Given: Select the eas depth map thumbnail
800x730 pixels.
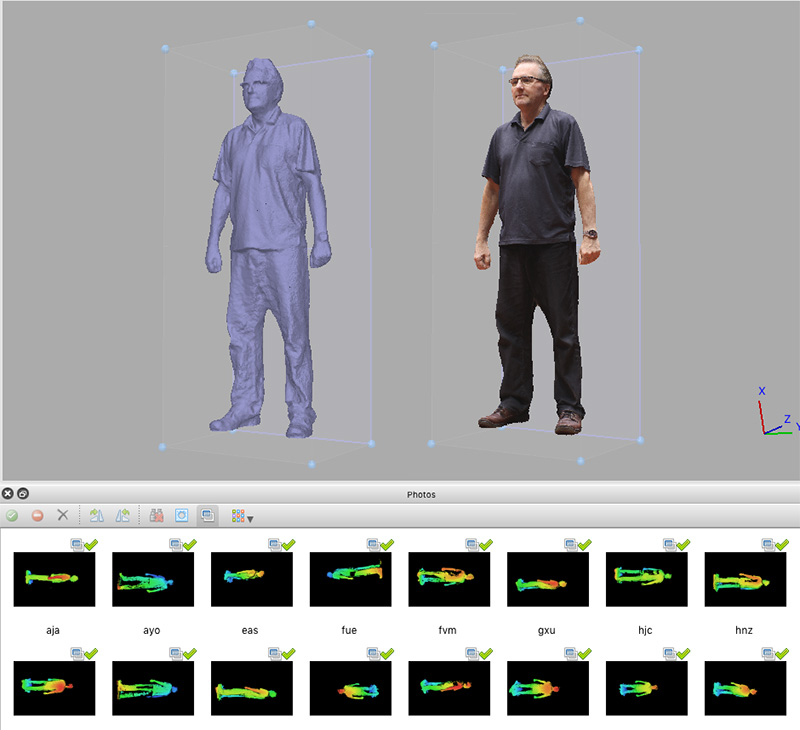Looking at the screenshot, I should (x=252, y=579).
